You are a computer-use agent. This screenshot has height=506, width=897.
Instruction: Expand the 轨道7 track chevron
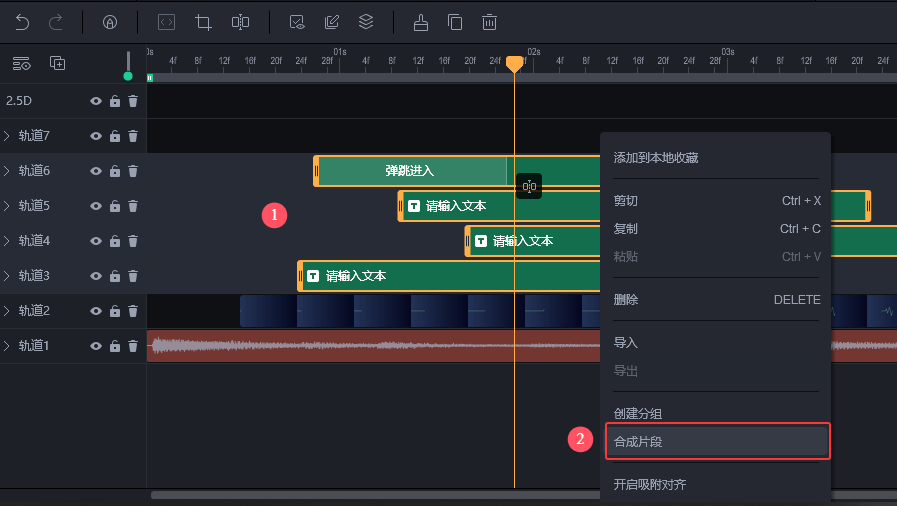point(7,136)
